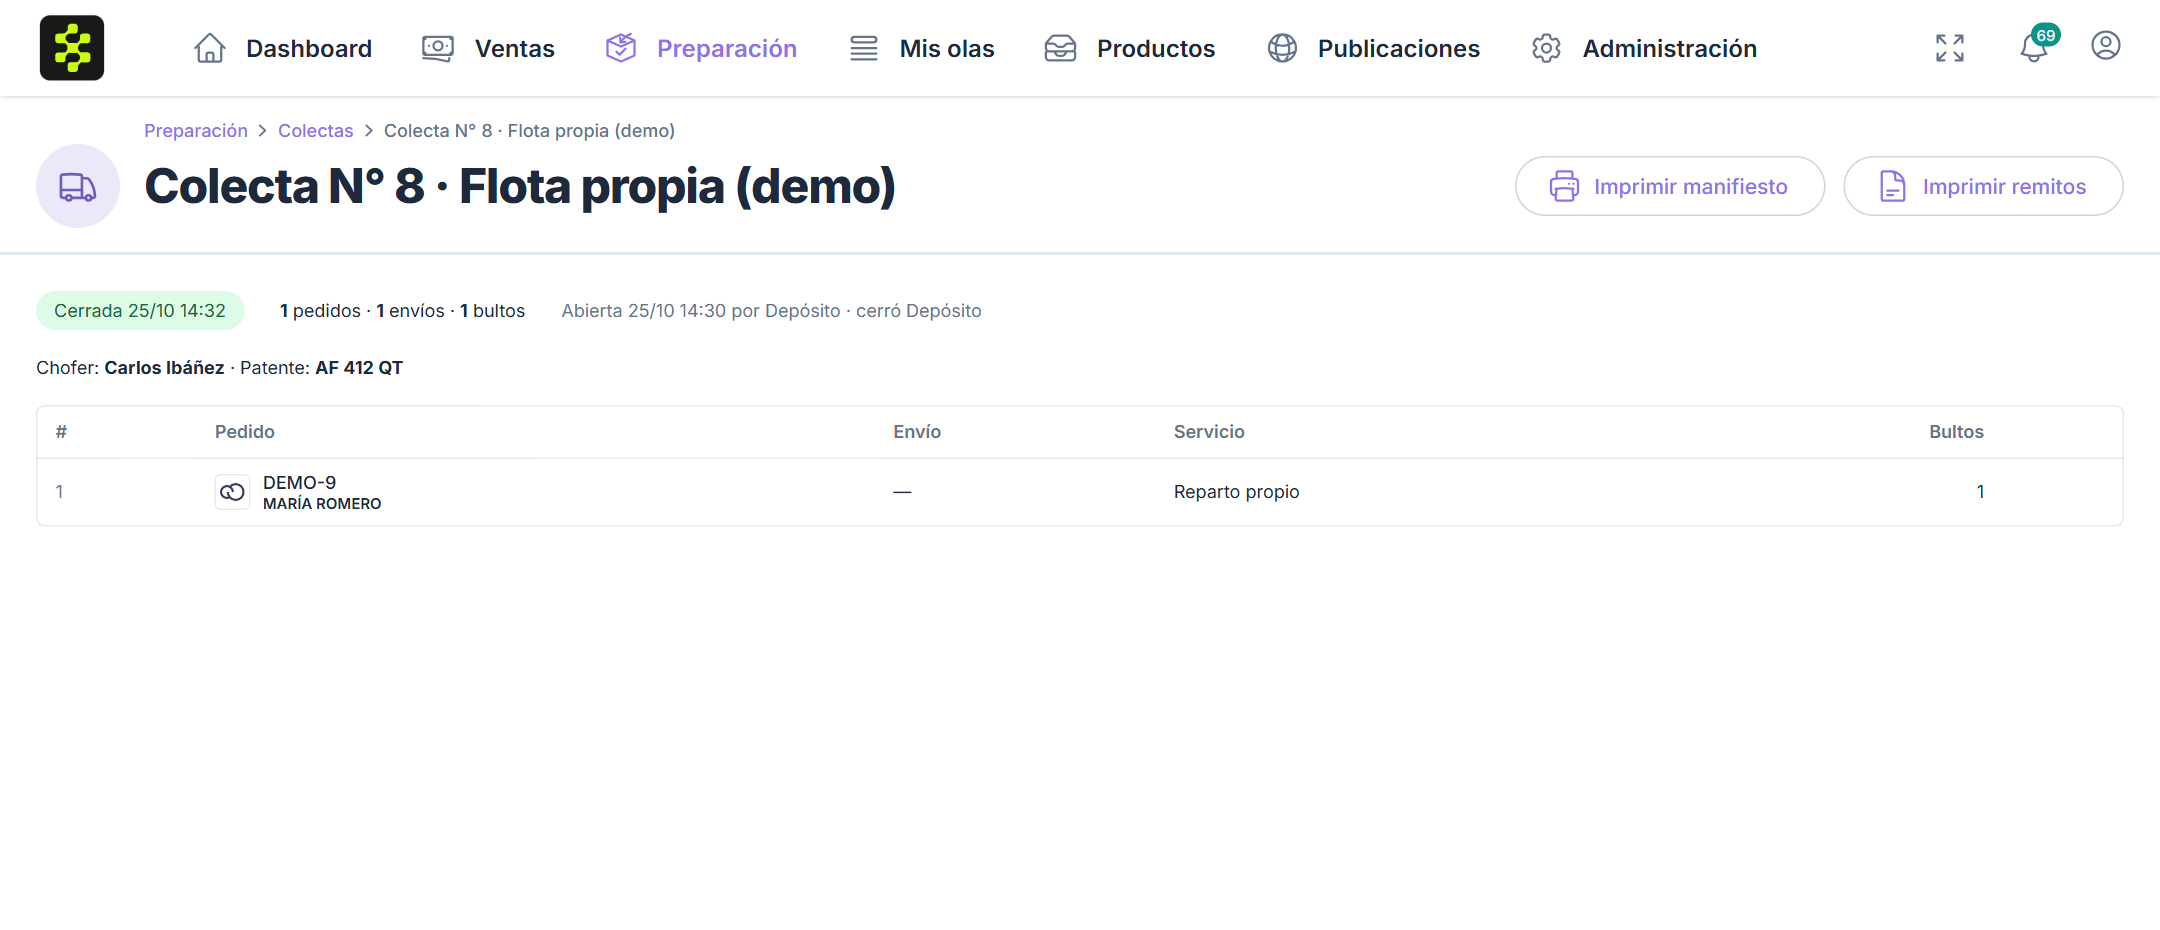Open the user profile icon
The height and width of the screenshot is (930, 2160).
pyautogui.click(x=2106, y=46)
